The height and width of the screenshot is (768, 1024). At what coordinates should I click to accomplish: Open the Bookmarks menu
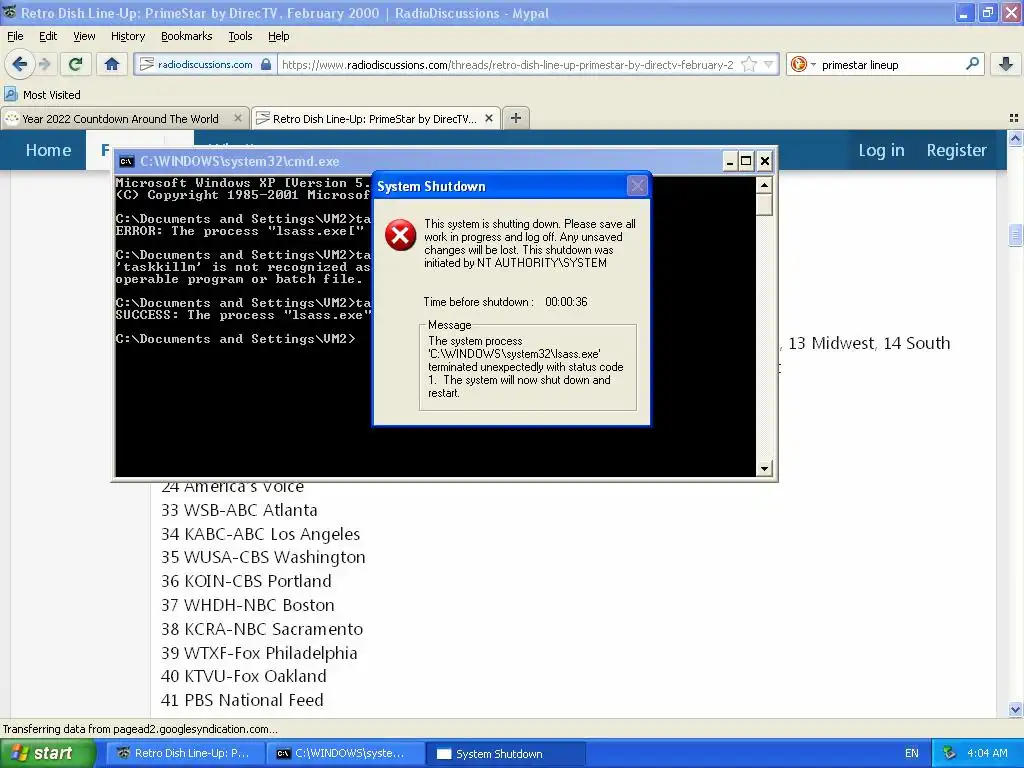click(186, 37)
